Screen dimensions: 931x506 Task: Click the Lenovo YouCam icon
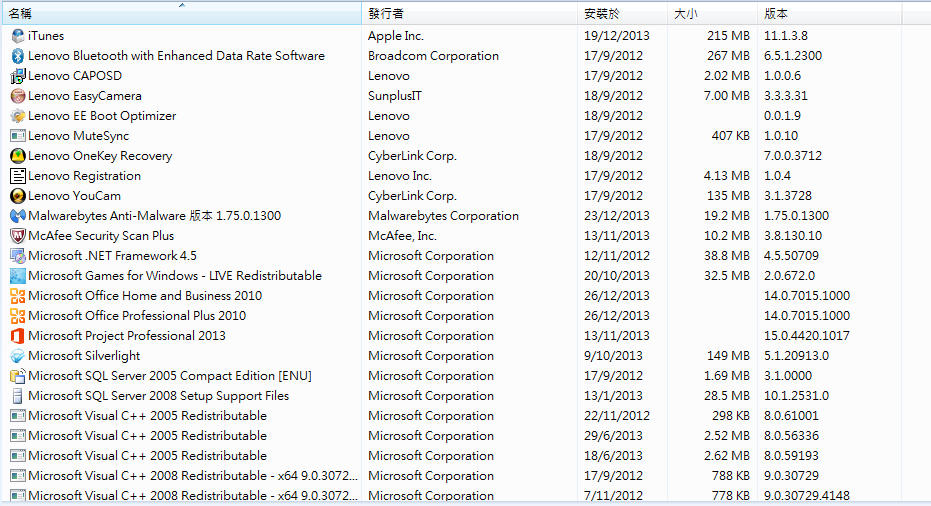point(18,196)
